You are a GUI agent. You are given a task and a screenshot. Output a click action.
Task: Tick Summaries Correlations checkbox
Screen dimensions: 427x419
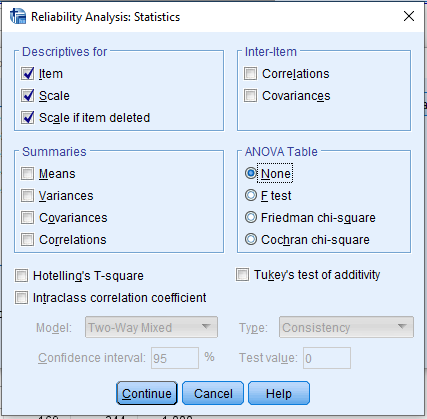(27, 240)
